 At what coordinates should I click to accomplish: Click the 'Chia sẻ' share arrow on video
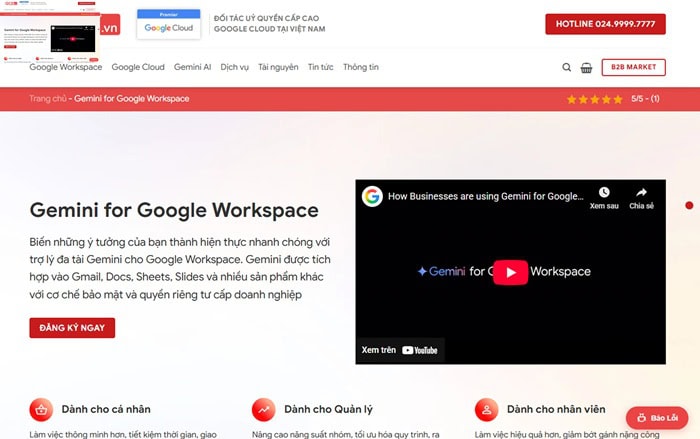[x=641, y=193]
